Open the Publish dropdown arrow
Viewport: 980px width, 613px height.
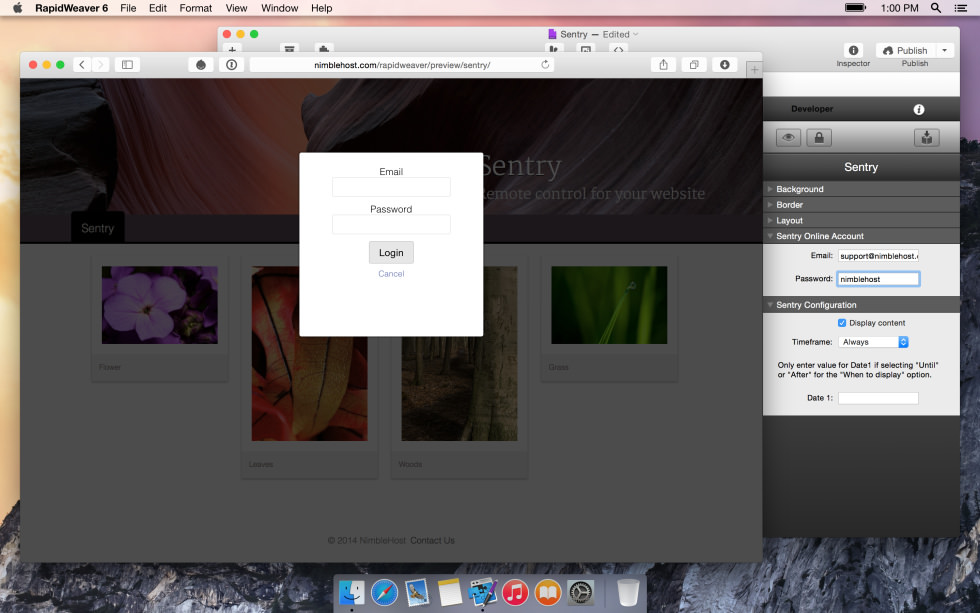(944, 51)
